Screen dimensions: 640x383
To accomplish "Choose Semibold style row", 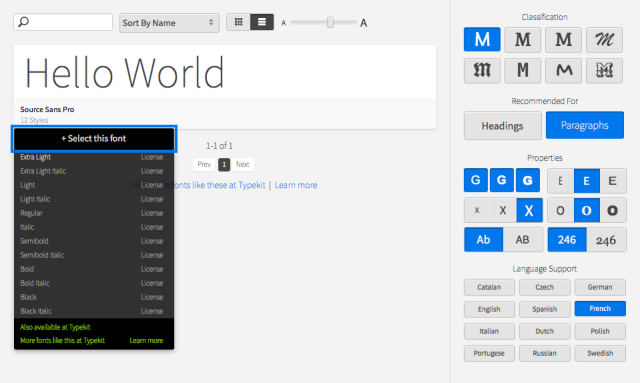I will tap(94, 241).
